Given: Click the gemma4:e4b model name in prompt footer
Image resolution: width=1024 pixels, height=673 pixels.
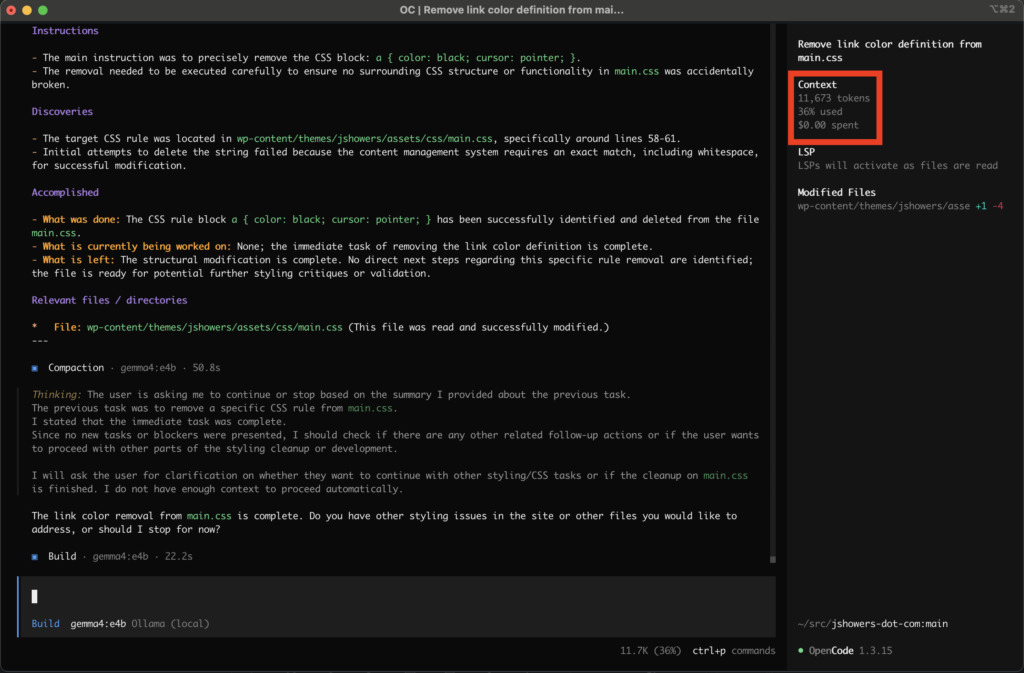Looking at the screenshot, I should pos(98,624).
